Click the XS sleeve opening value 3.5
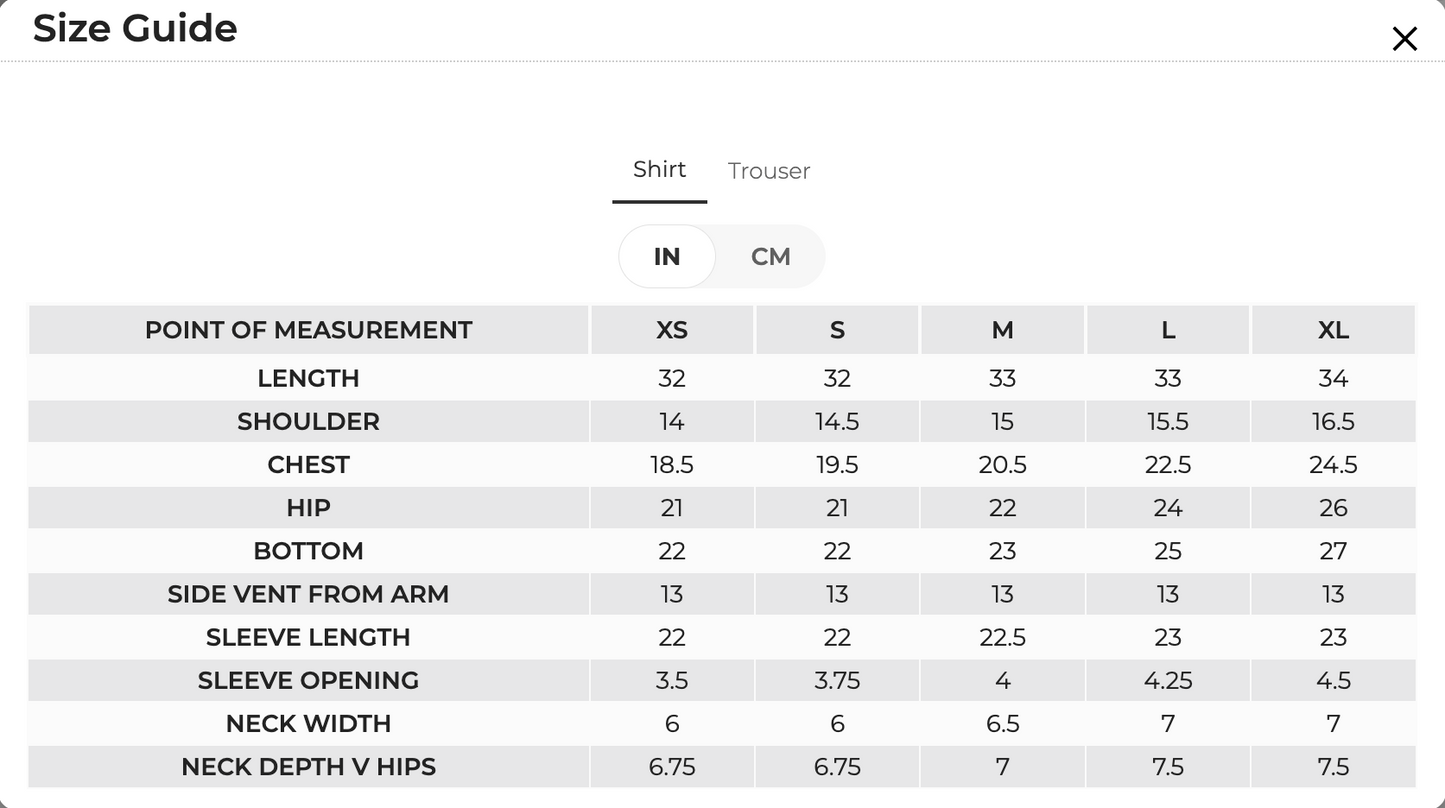Screen dimensions: 1445x808 pyautogui.click(x=672, y=681)
